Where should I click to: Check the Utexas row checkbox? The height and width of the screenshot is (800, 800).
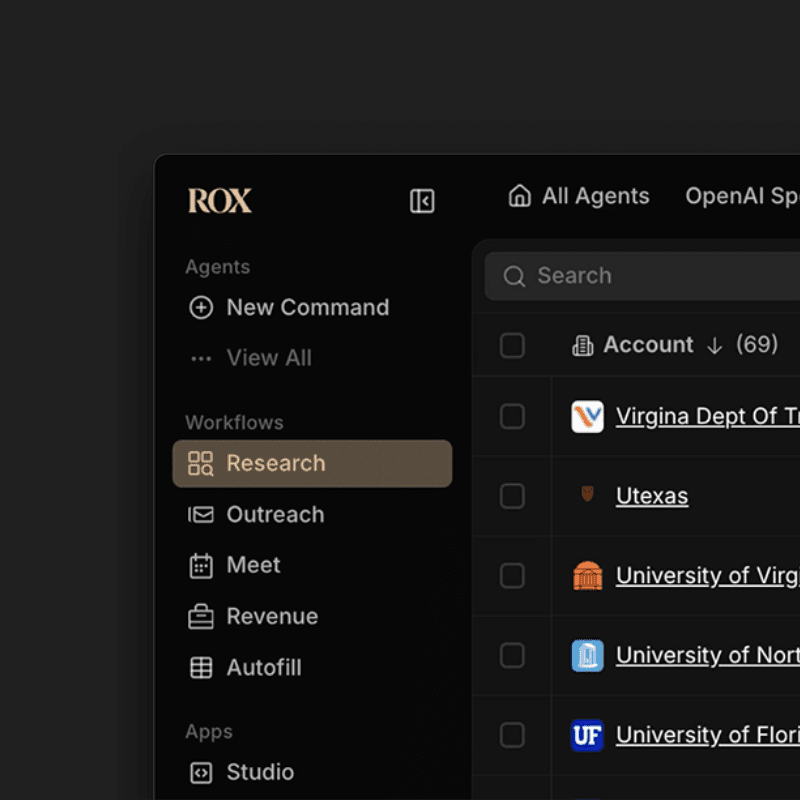512,496
